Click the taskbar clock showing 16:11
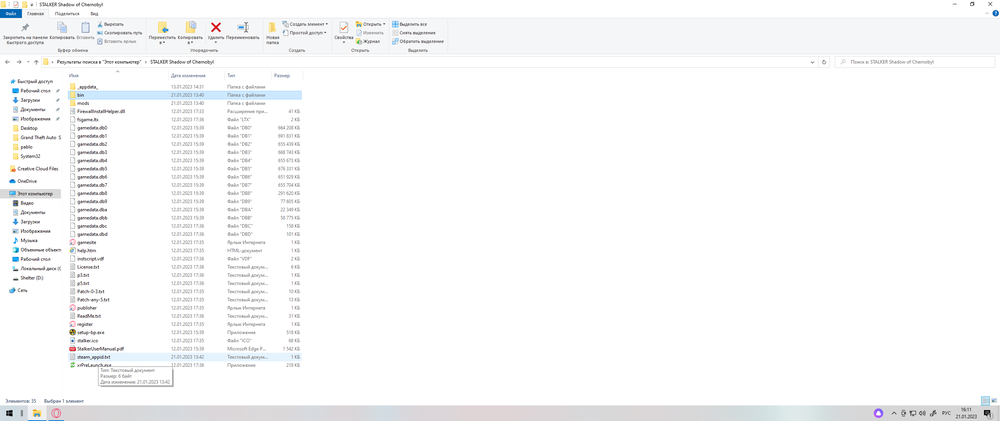1000x421 pixels. pos(966,413)
